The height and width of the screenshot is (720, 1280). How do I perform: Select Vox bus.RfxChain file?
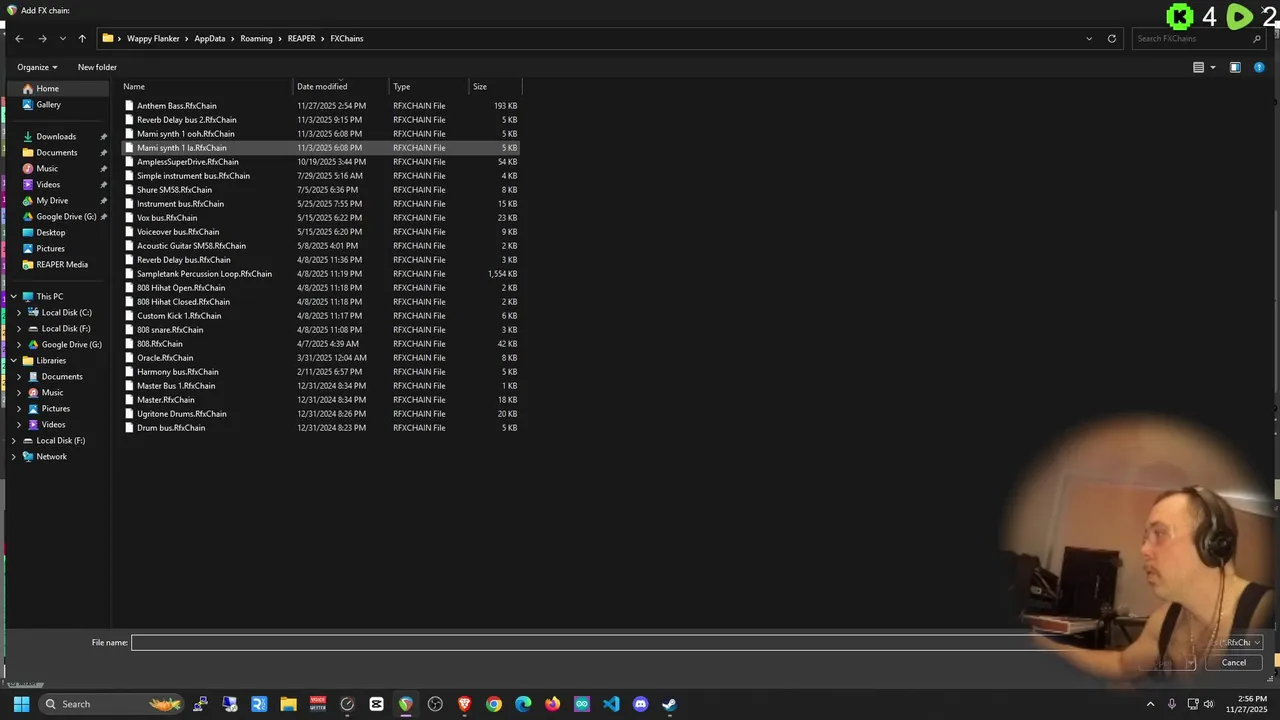click(x=320, y=217)
